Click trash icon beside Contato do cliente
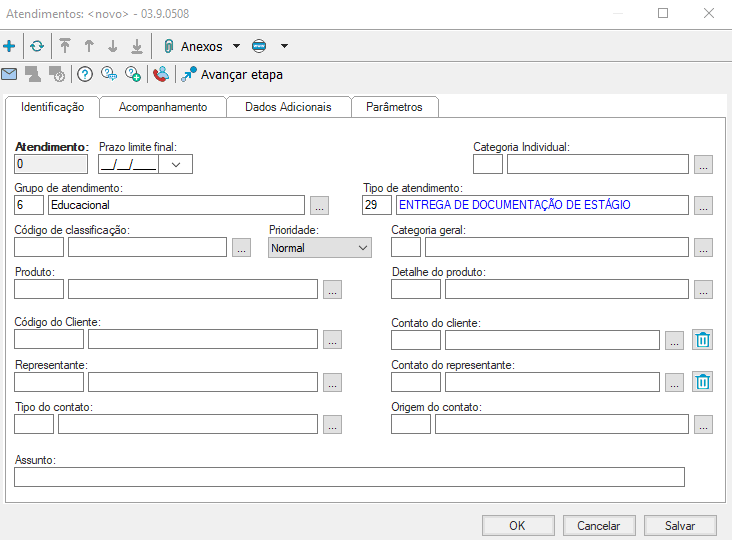The height and width of the screenshot is (540, 732). coord(703,340)
